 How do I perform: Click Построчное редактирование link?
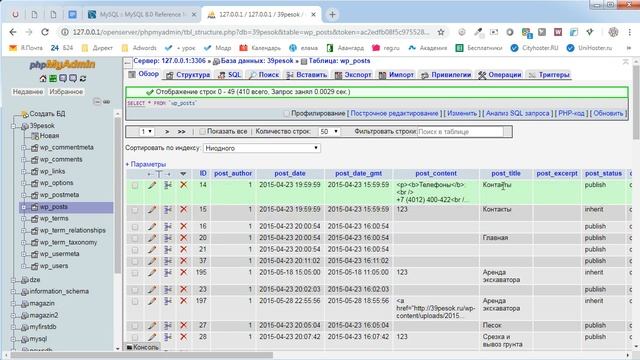coord(394,113)
